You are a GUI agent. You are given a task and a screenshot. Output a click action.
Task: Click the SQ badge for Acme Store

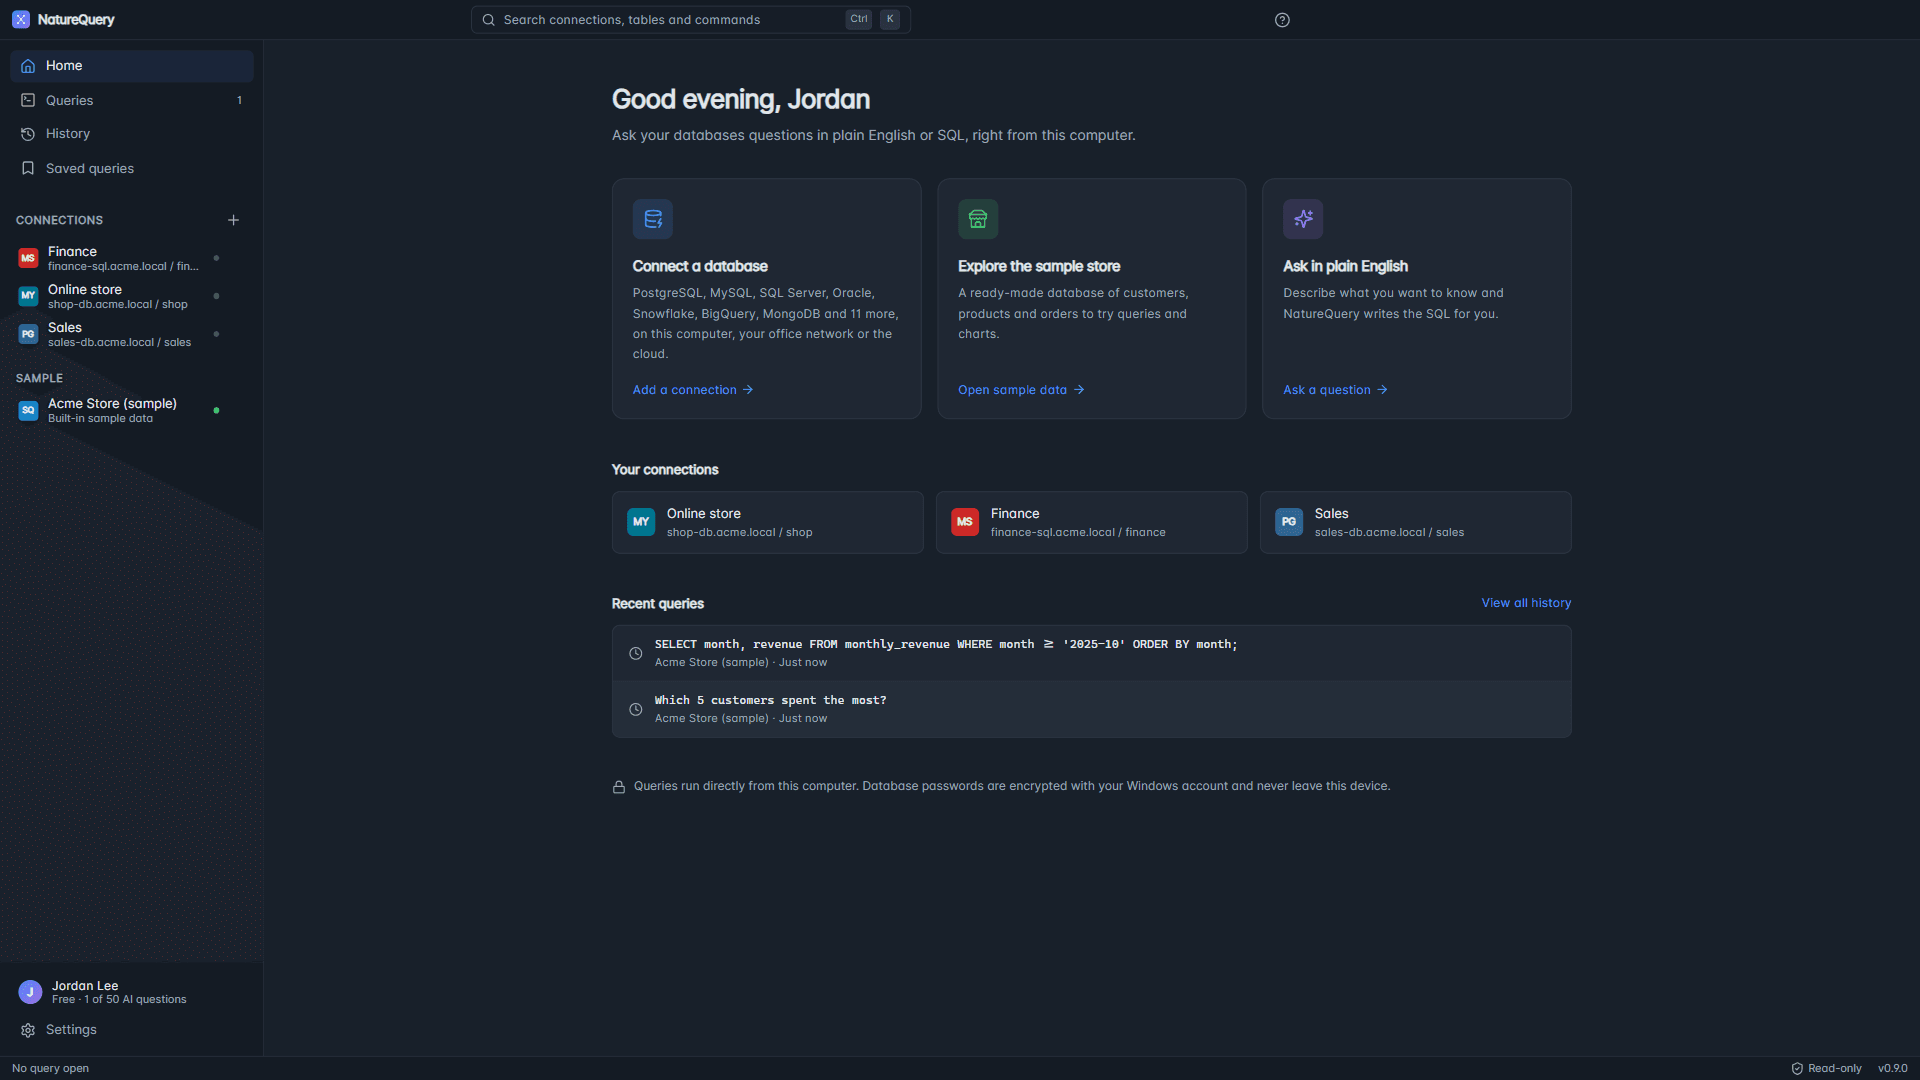[28, 411]
